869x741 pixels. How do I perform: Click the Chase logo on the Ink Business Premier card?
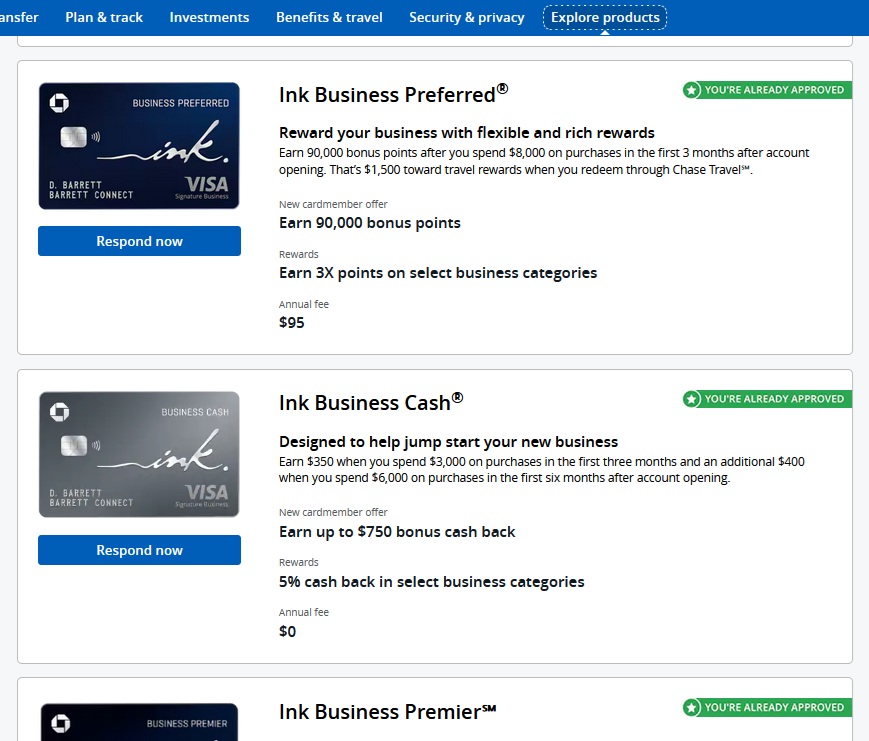point(61,722)
